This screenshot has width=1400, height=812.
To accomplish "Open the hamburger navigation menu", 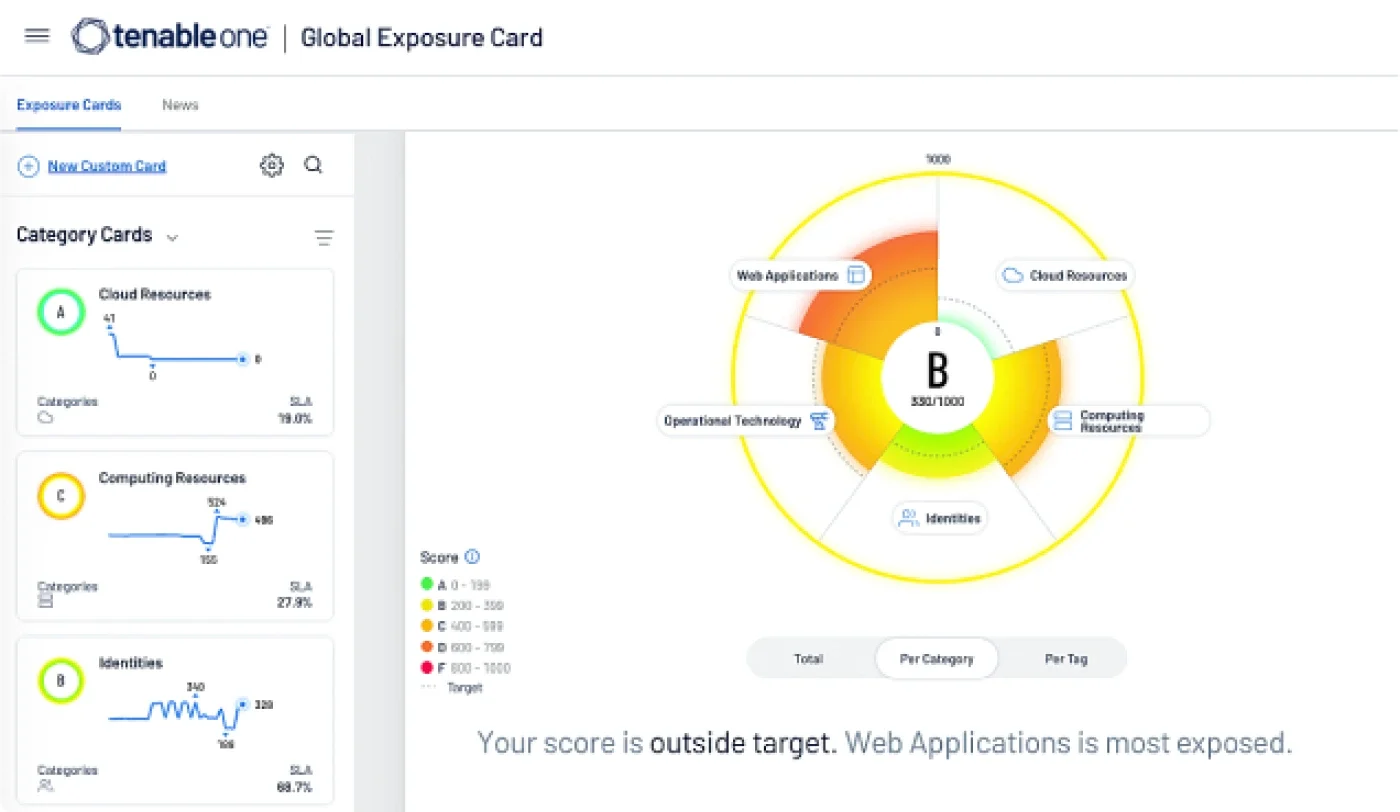I will click(36, 35).
